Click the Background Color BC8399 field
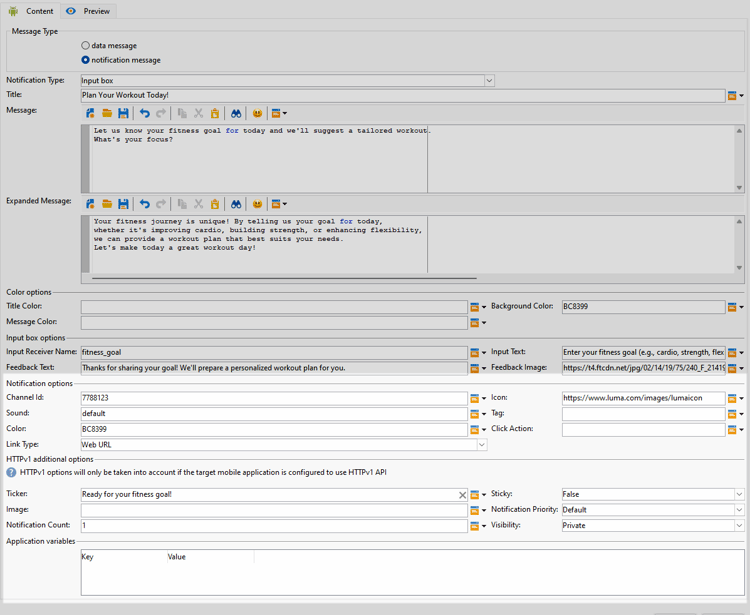This screenshot has height=615, width=750. tap(643, 307)
